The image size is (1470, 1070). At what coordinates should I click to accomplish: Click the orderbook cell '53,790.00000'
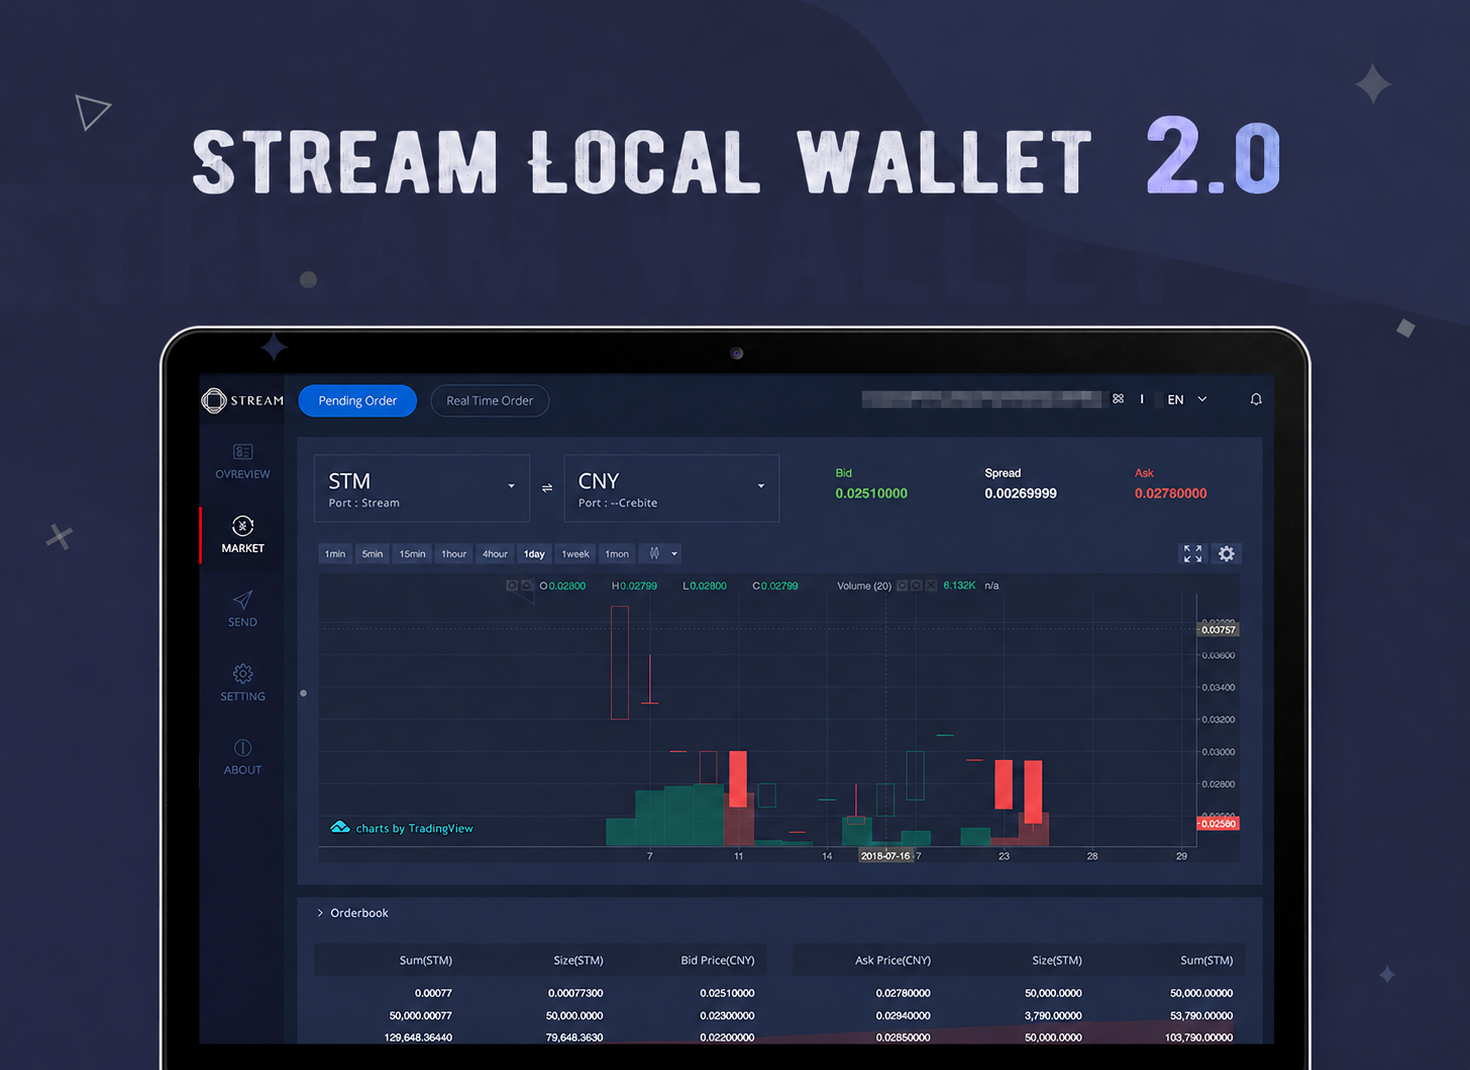pyautogui.click(x=1201, y=1016)
